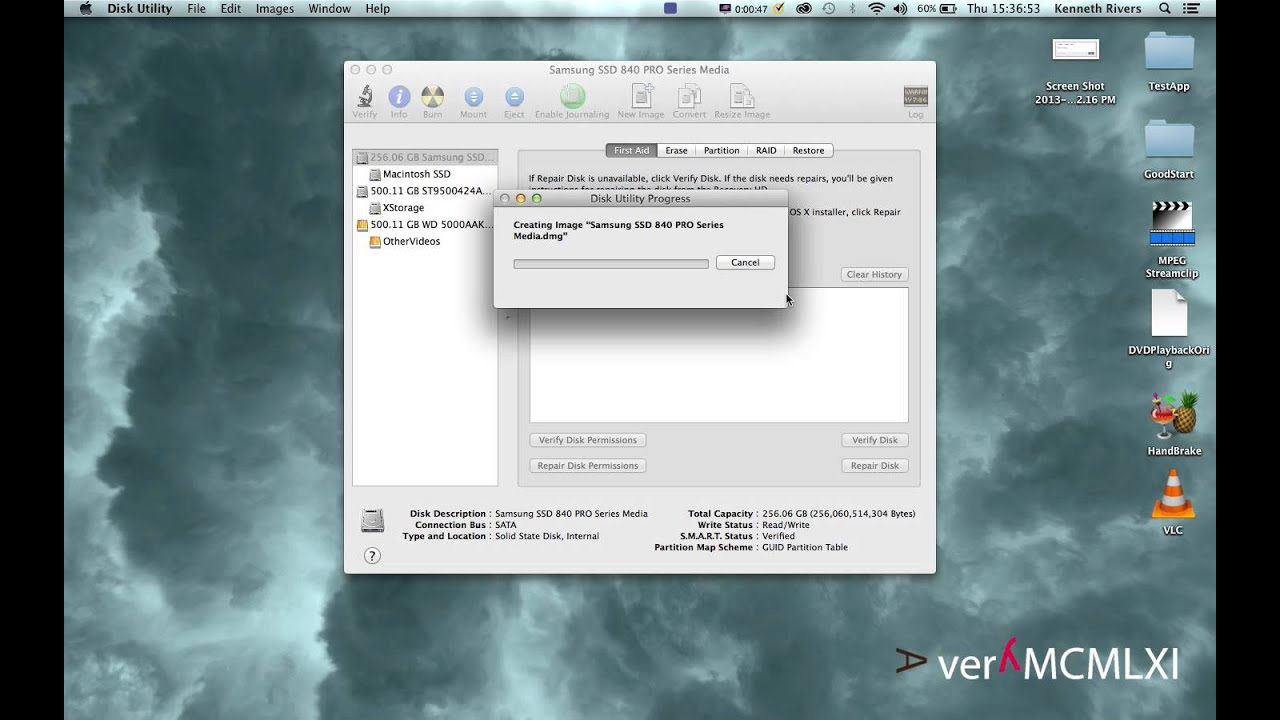Select the TestApp folder on desktop

(x=1168, y=62)
